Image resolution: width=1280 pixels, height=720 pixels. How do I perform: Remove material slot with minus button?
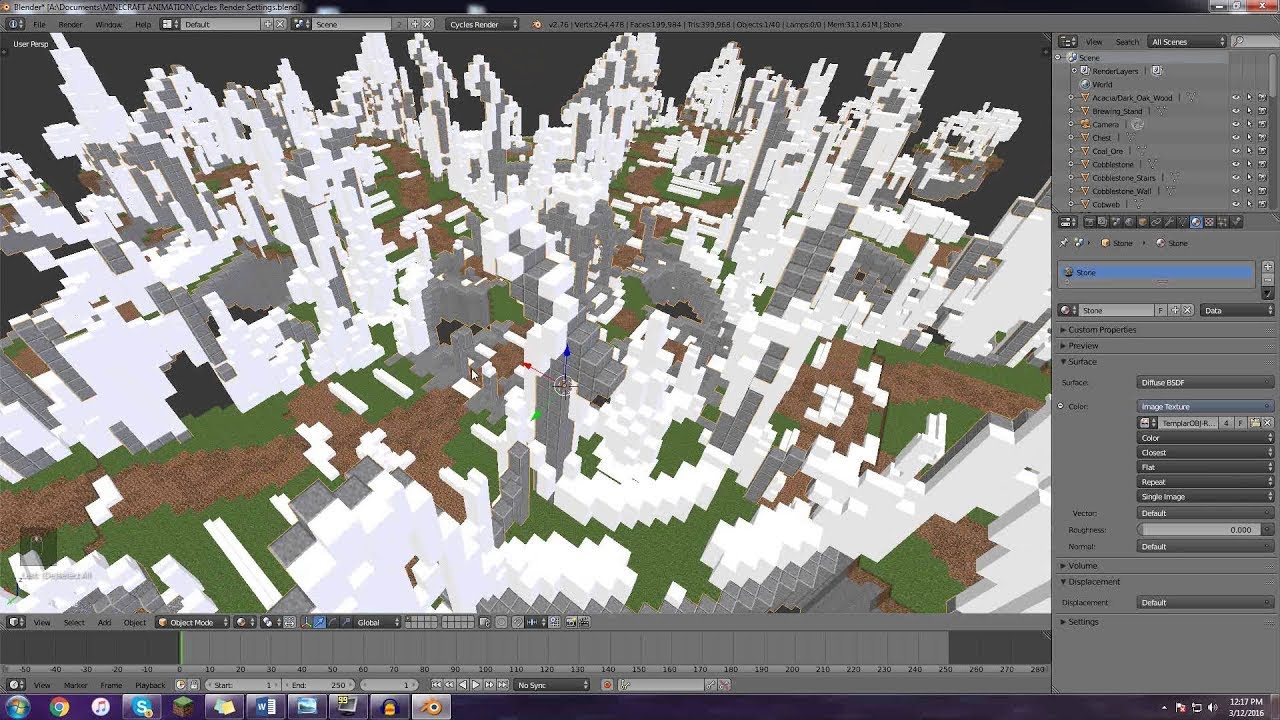tap(1268, 280)
